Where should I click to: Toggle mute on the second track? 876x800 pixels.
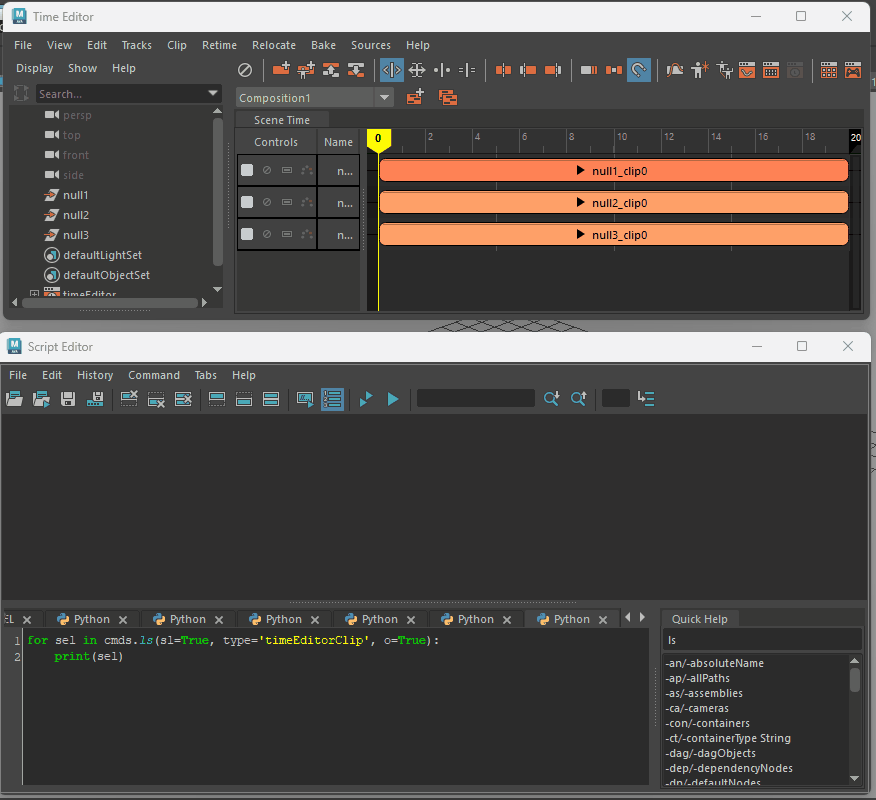tap(267, 202)
